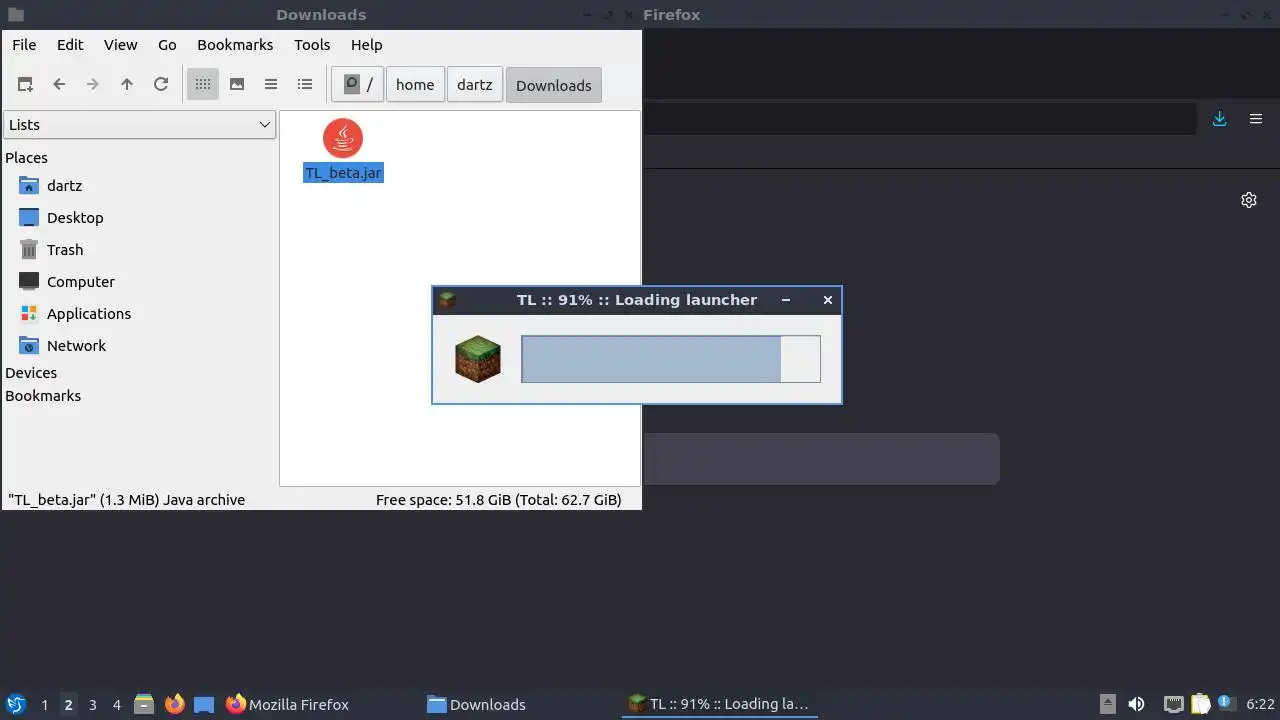1280x720 pixels.
Task: Switch to compact view mode
Action: click(271, 85)
